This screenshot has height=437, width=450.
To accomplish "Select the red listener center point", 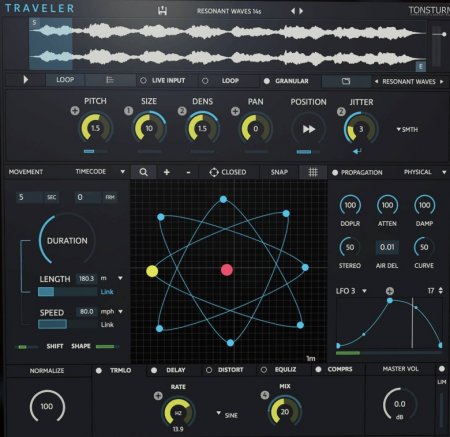I will 227,270.
